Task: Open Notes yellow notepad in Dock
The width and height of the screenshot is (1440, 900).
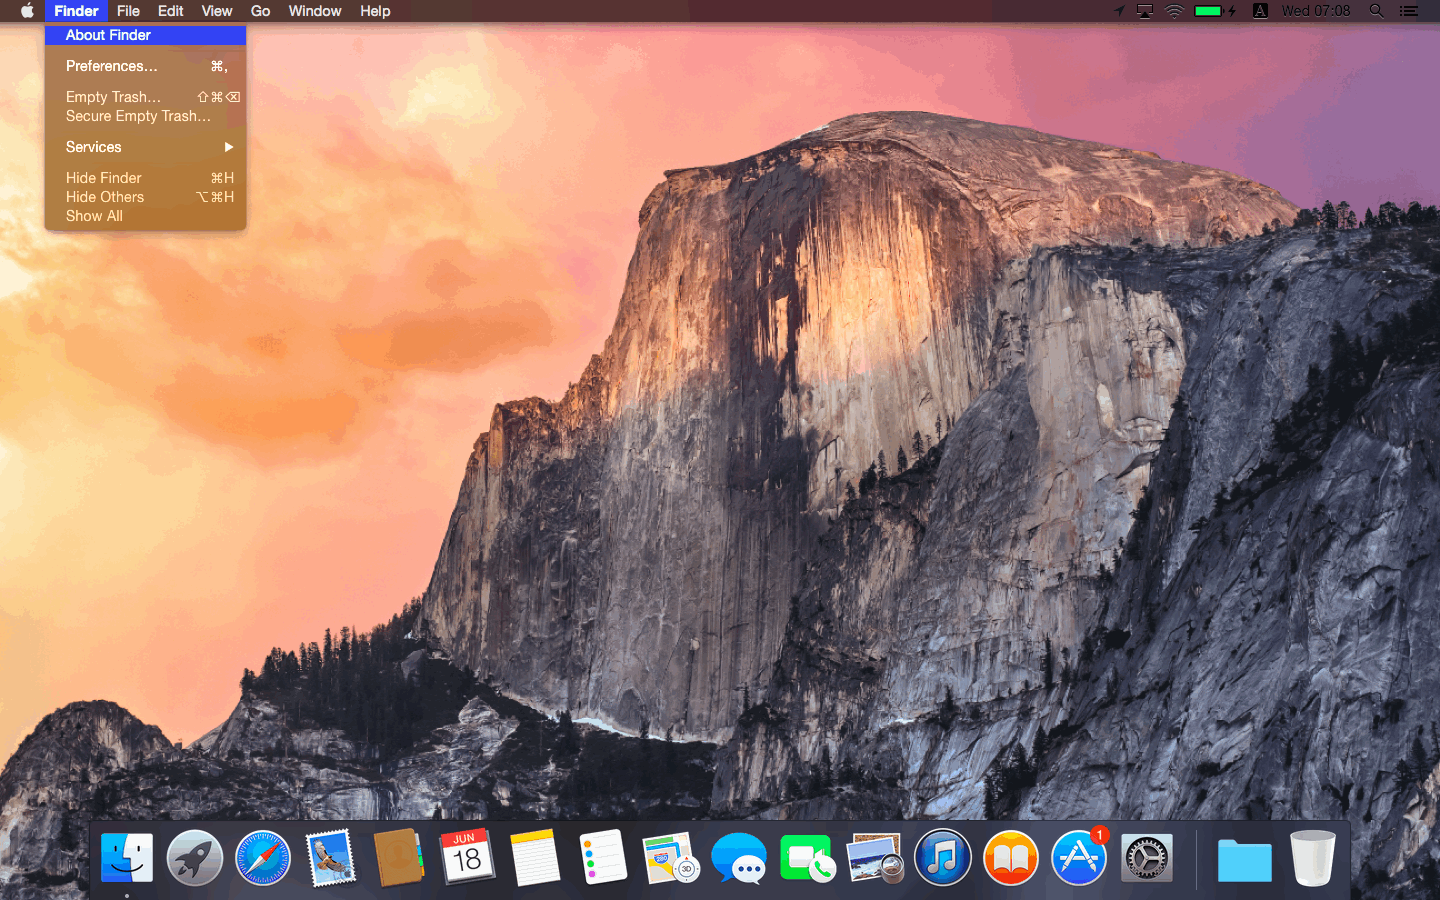Action: point(535,858)
